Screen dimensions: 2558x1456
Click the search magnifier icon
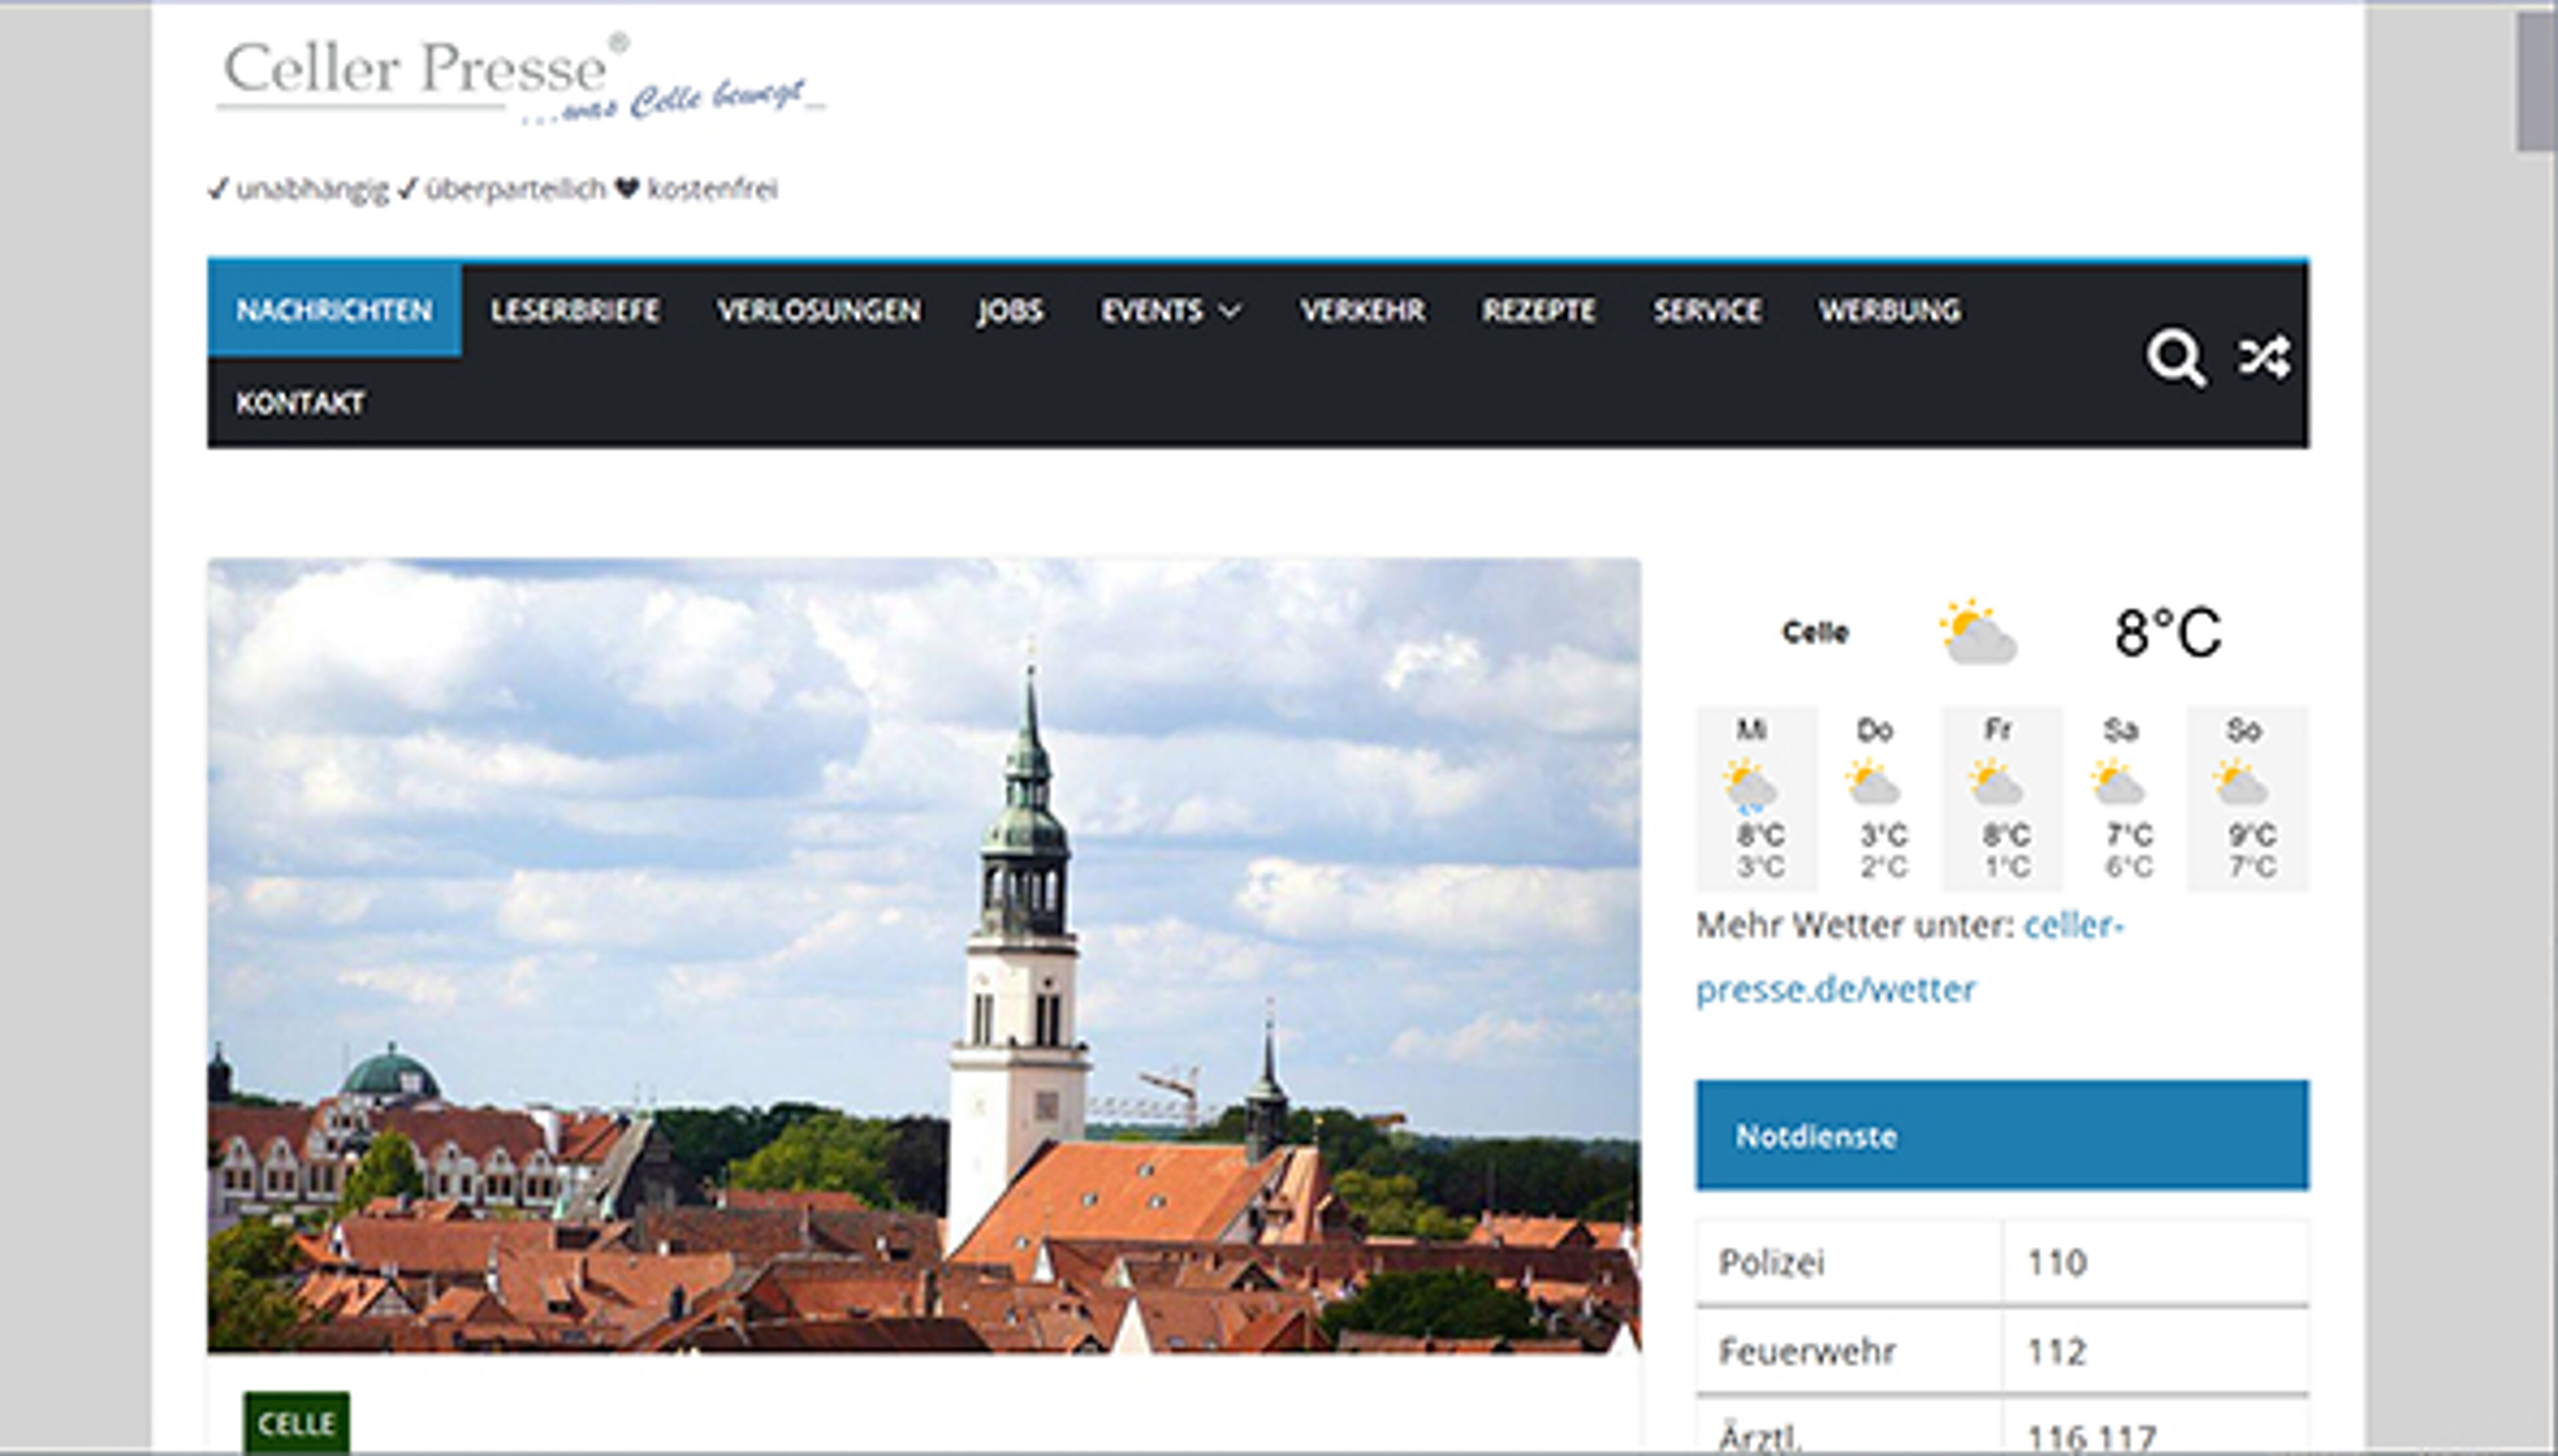click(2175, 357)
